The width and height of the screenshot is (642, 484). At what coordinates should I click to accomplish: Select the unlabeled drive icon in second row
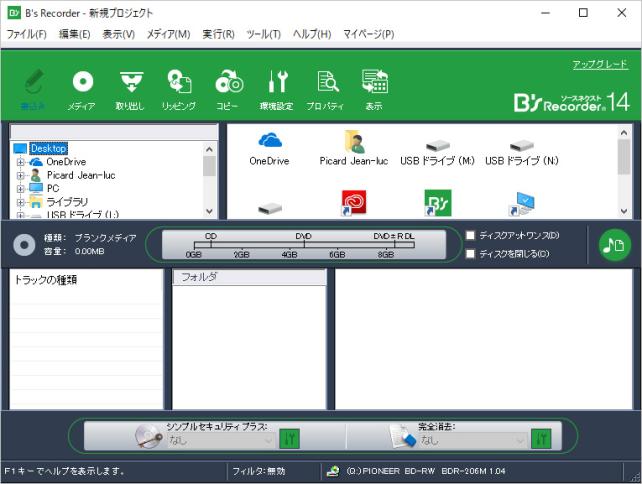click(x=270, y=208)
